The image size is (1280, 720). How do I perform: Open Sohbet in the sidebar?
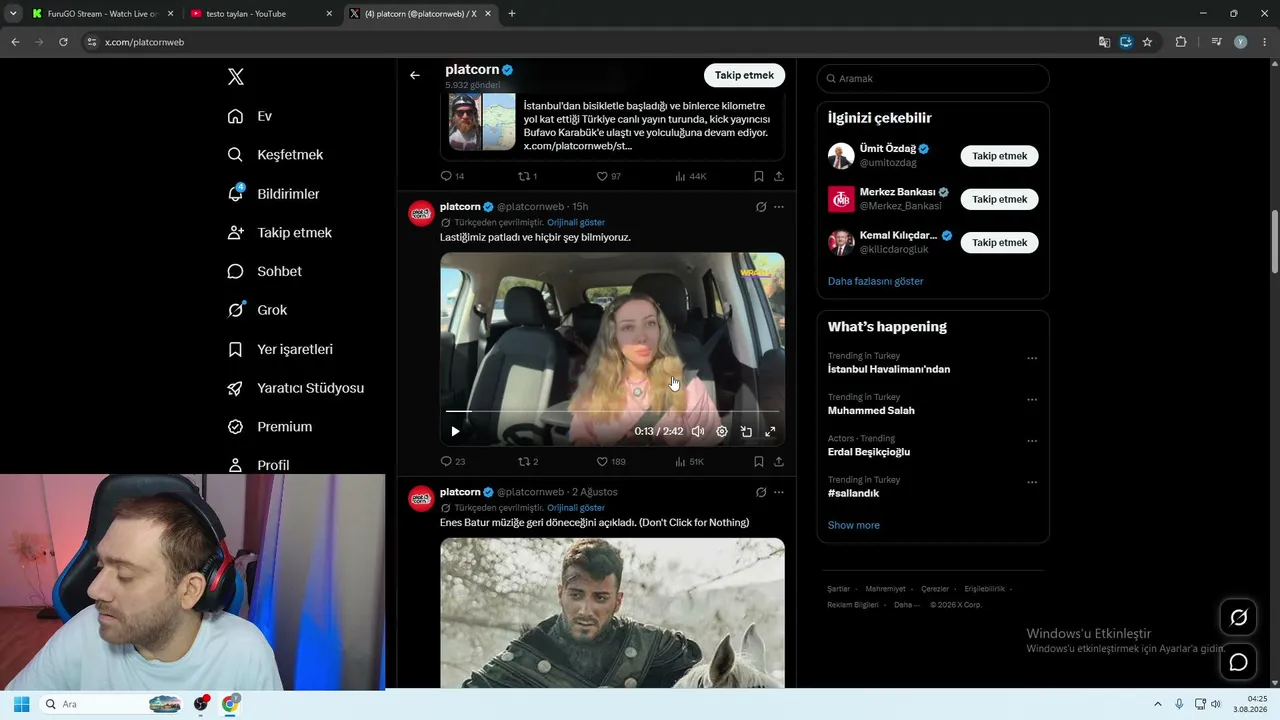265,271
